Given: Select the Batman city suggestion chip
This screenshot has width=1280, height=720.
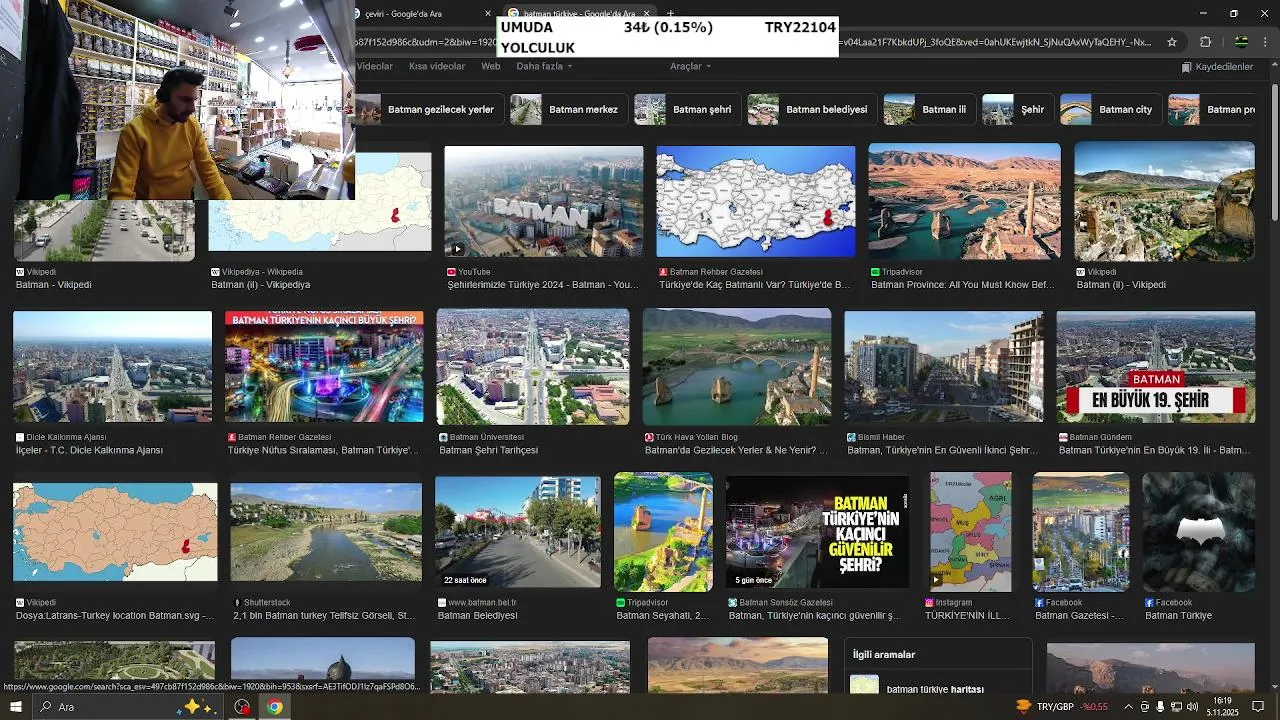Looking at the screenshot, I should 1109,110.
